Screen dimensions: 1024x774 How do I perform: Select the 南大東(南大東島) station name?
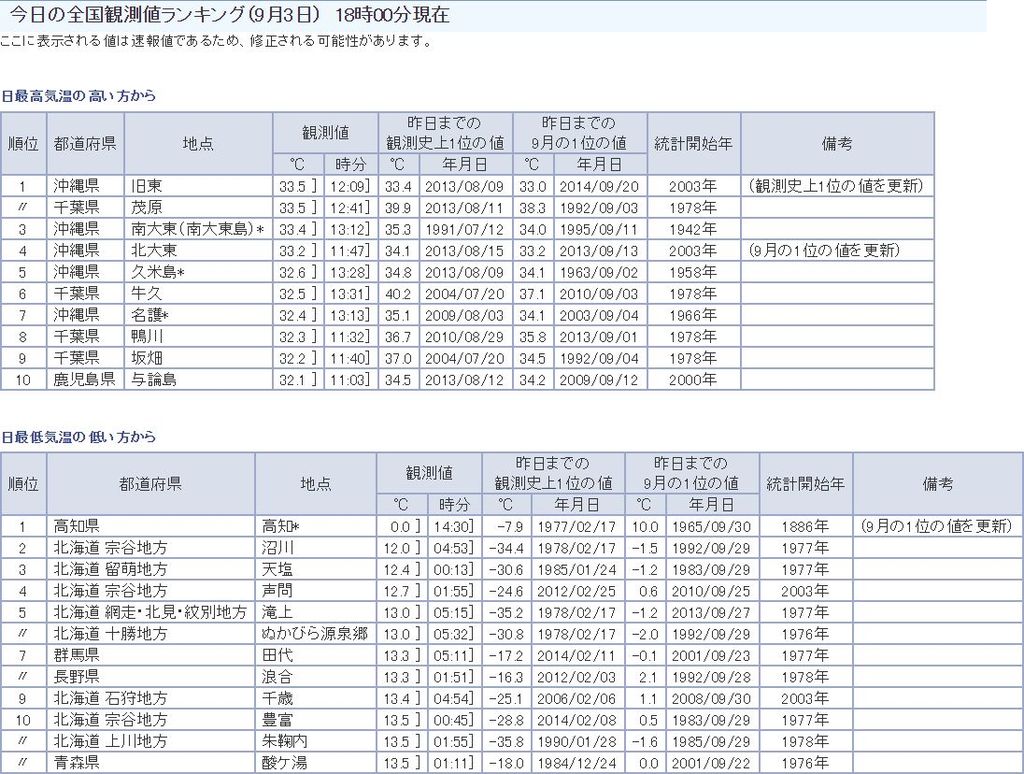(197, 229)
